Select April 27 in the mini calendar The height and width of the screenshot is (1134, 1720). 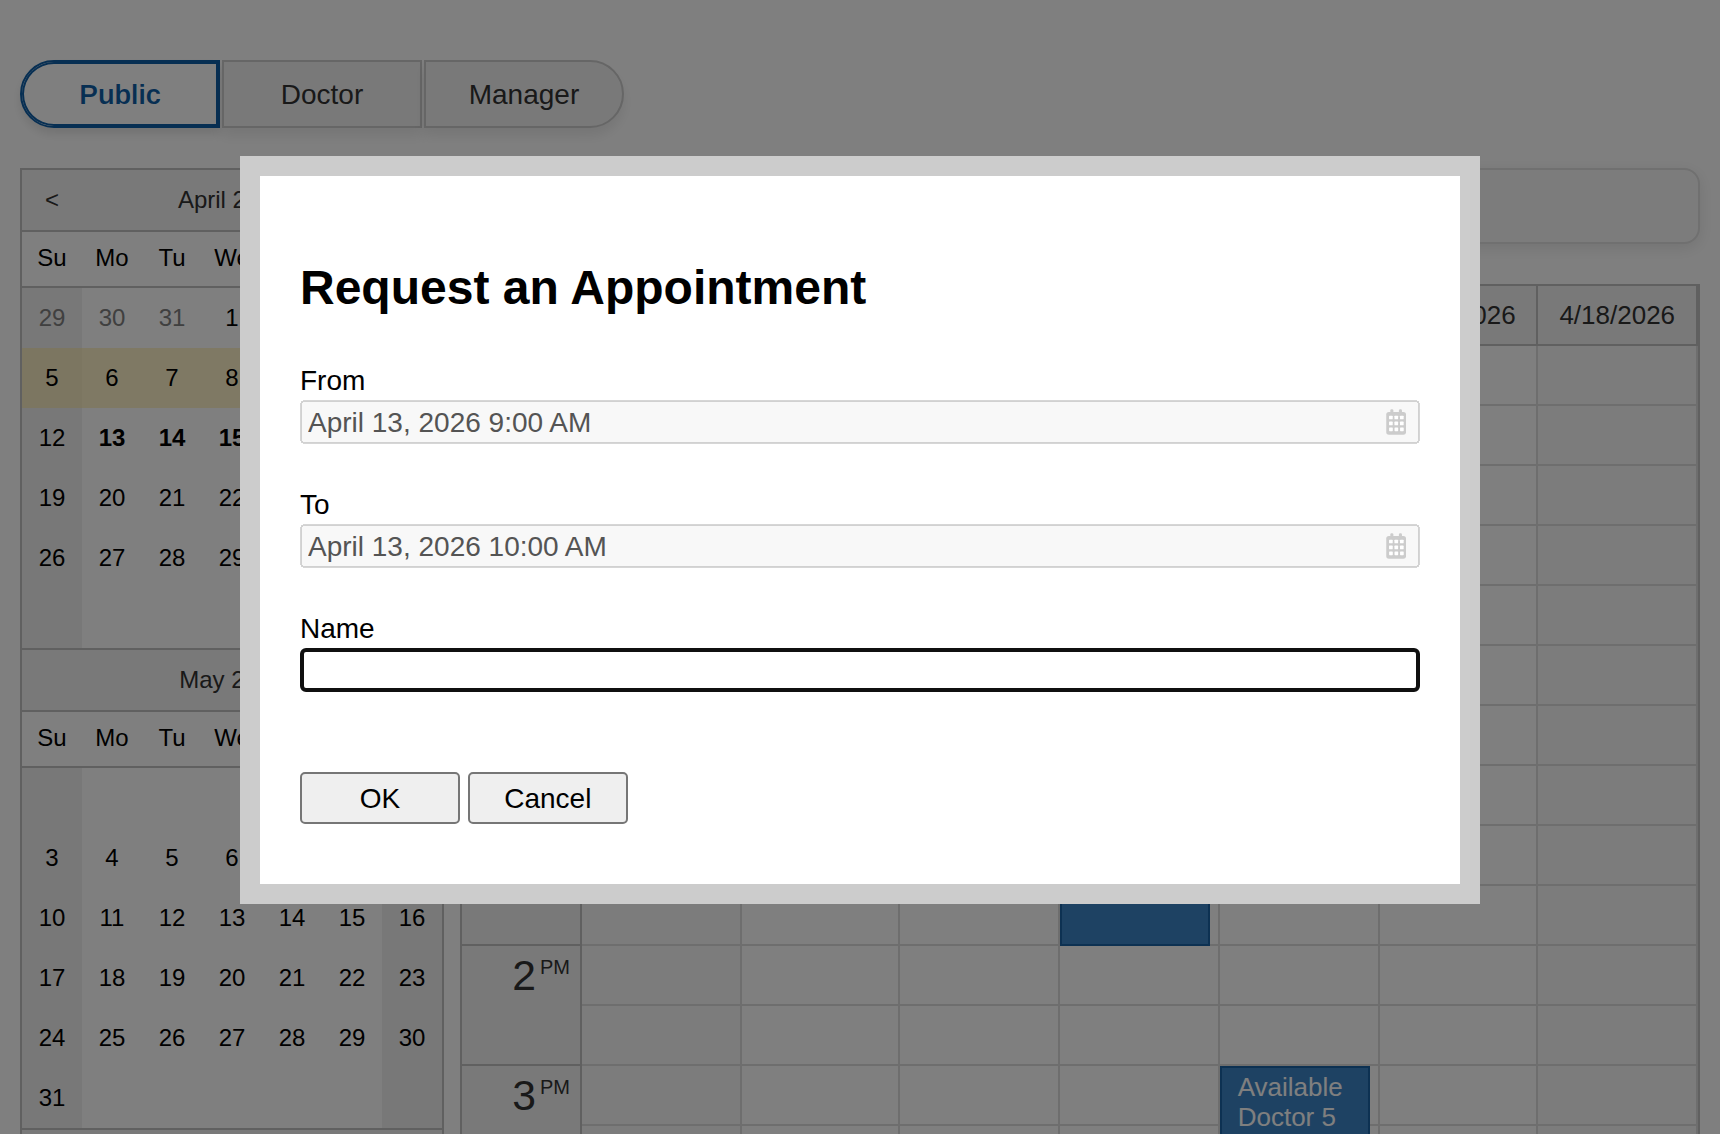pyautogui.click(x=111, y=557)
